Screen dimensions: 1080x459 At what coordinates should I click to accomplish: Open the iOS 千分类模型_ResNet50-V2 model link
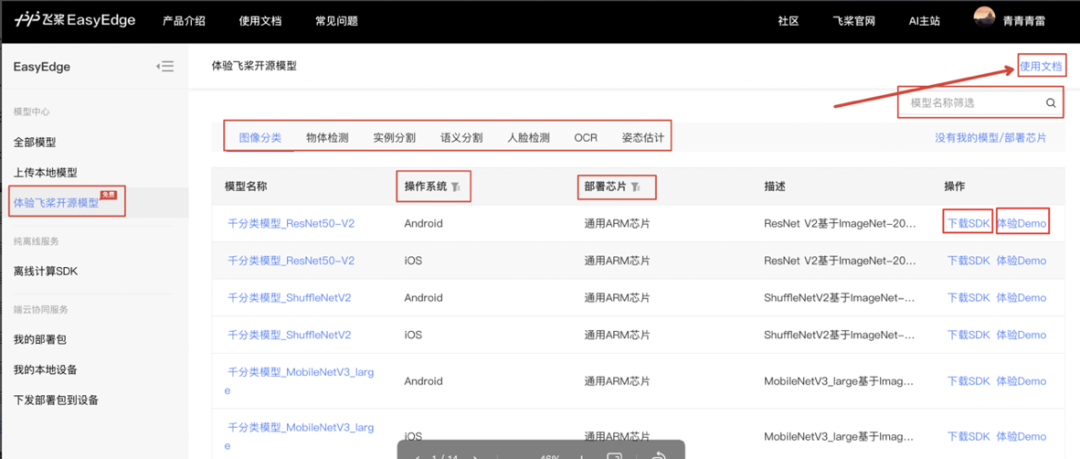[x=291, y=261]
